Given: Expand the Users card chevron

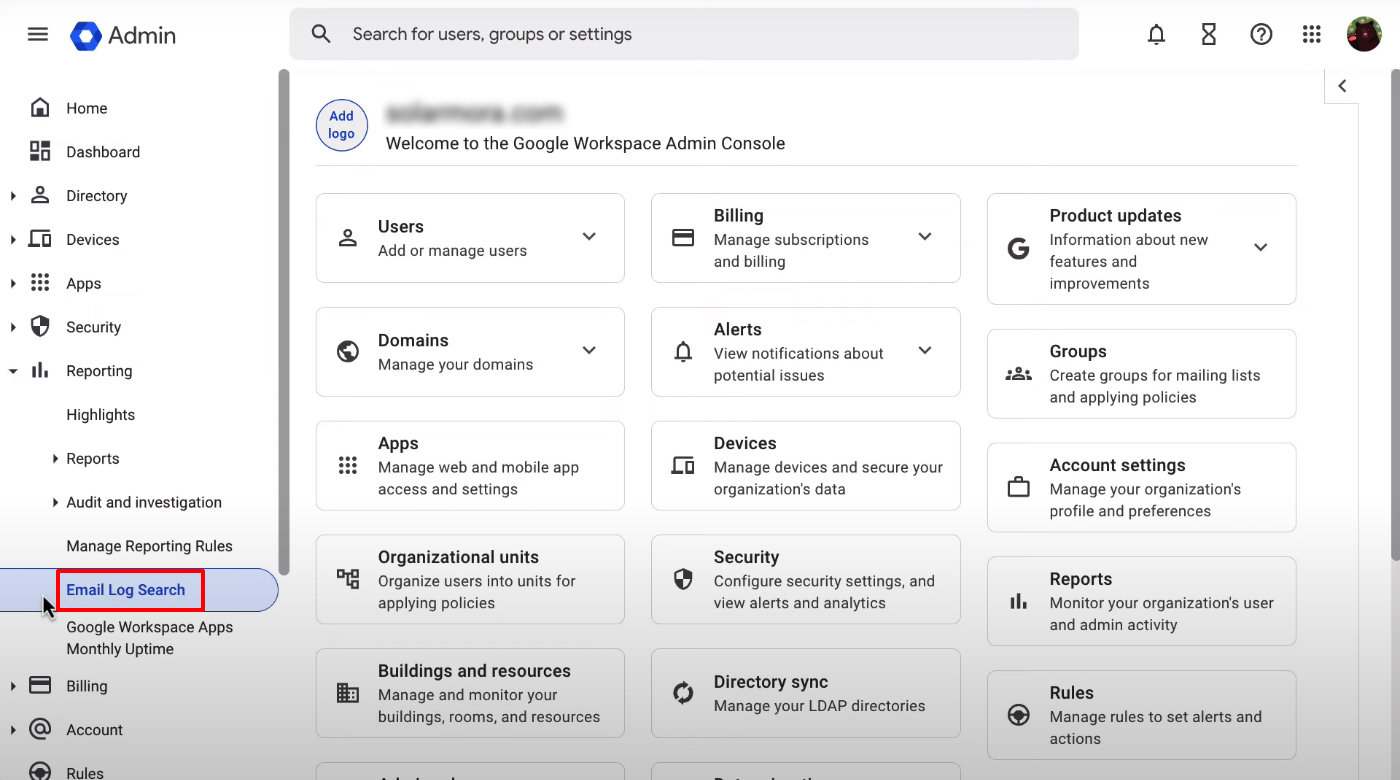Looking at the screenshot, I should point(589,237).
